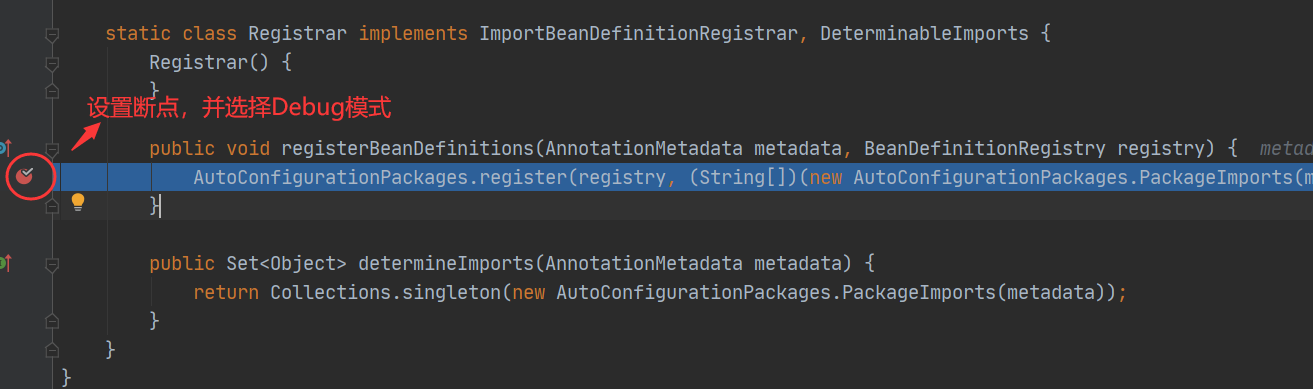The width and height of the screenshot is (1313, 389).
Task: Click the BeanDefinitionRegistry parameter type
Action: 984,149
